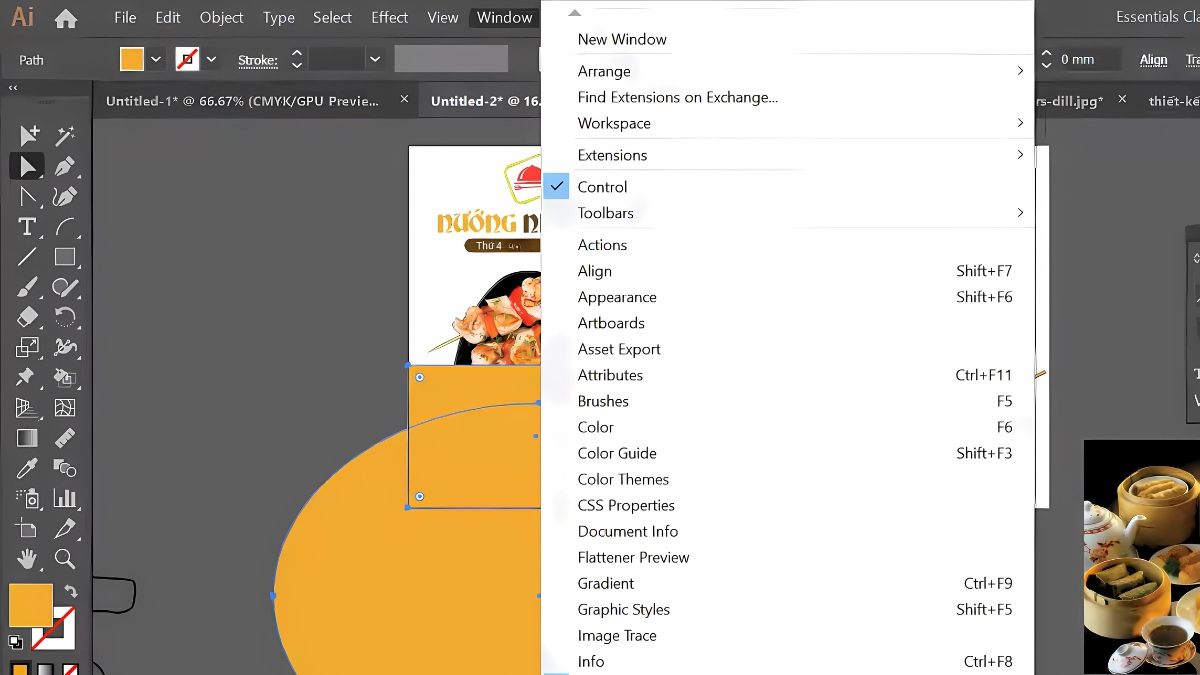Open the Essentials workspace switcher
Viewport: 1200px width, 675px height.
click(1157, 17)
